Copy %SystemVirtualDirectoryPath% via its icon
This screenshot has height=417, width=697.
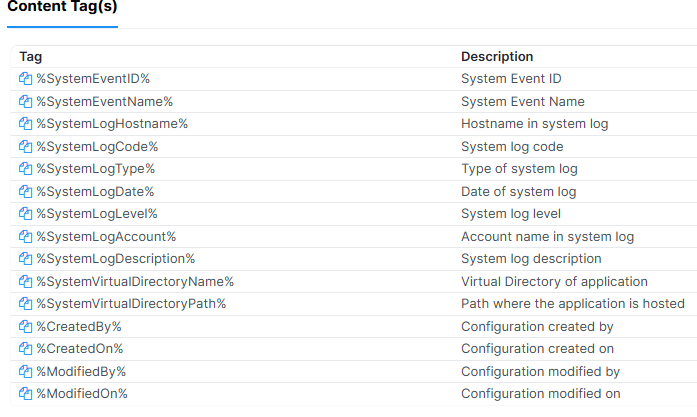[x=26, y=304]
